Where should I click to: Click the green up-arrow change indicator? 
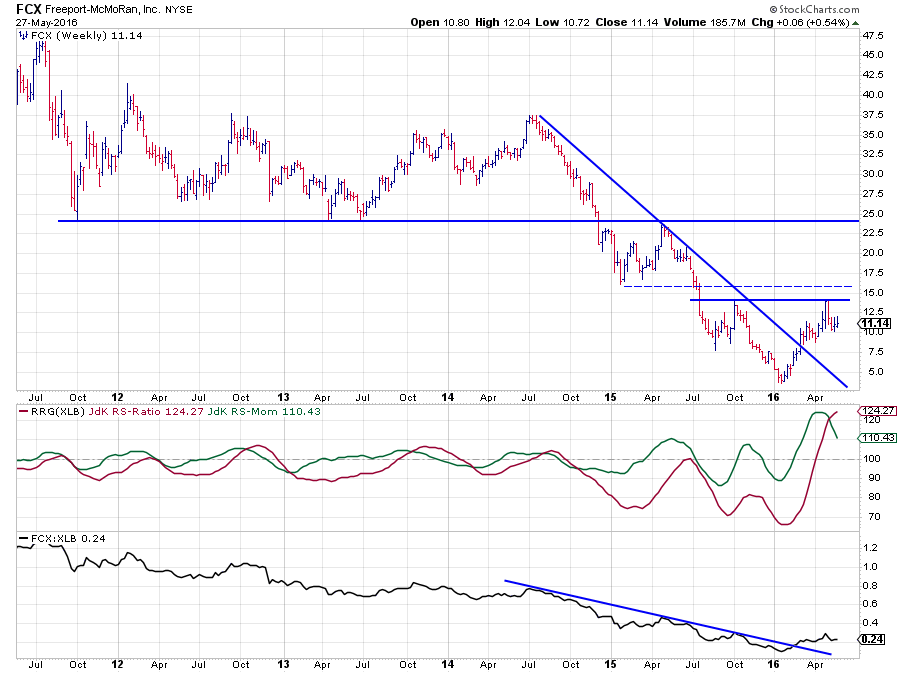[x=855, y=23]
